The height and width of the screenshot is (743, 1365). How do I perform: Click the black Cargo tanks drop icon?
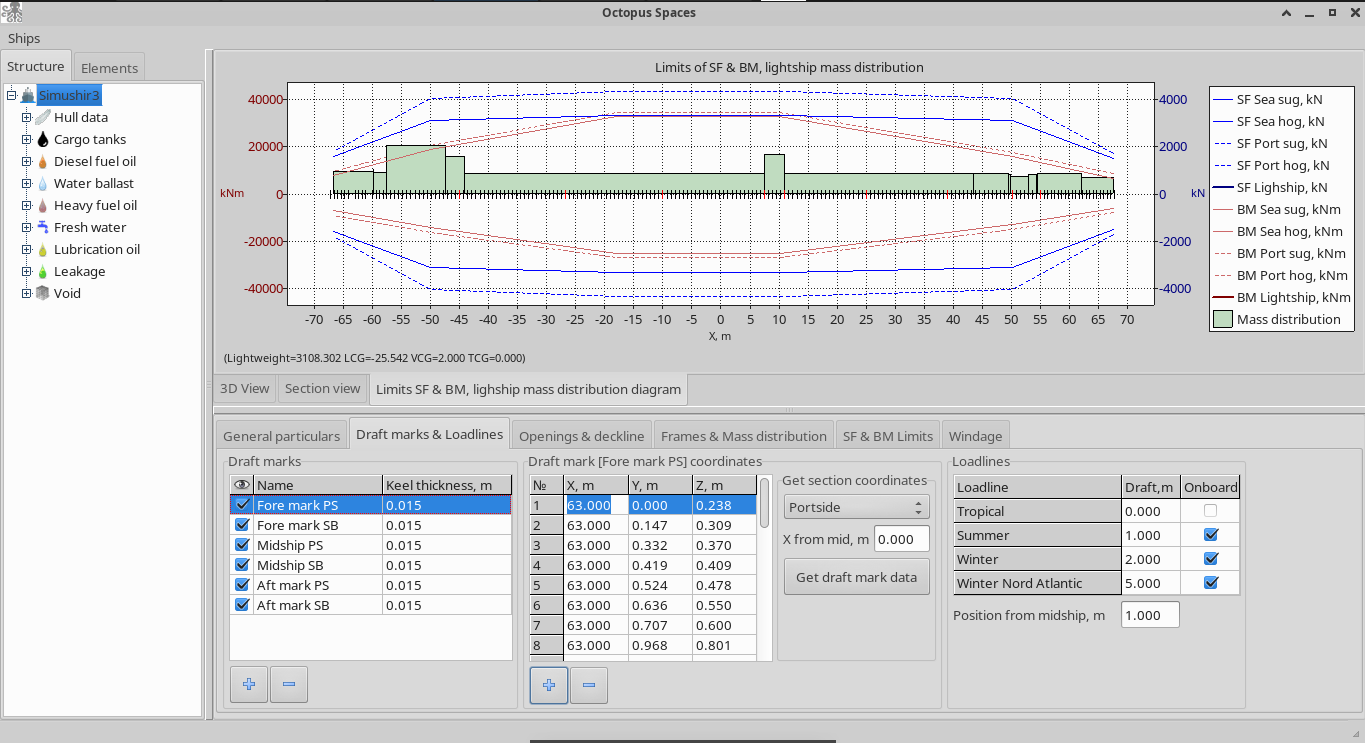[43, 140]
